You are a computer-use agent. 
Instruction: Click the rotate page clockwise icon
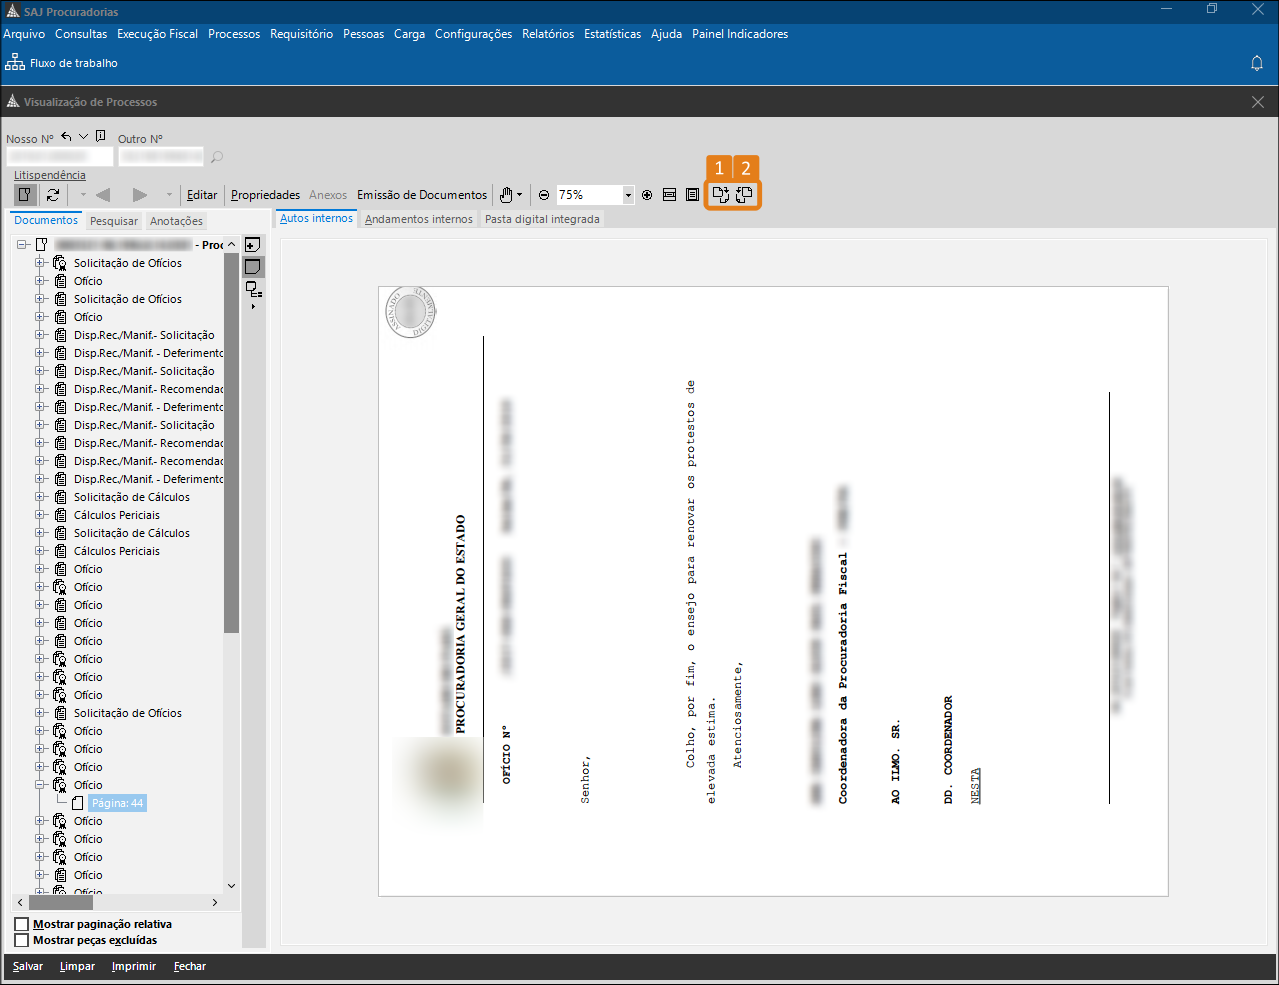720,195
